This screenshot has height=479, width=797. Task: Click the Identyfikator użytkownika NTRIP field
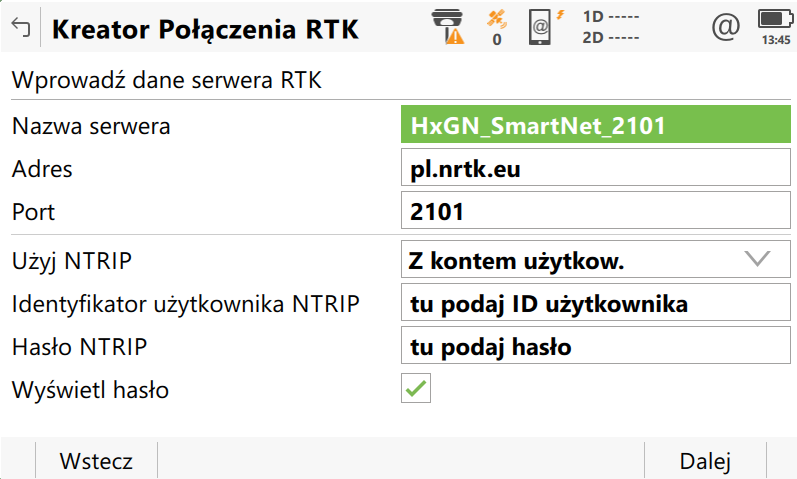(596, 303)
